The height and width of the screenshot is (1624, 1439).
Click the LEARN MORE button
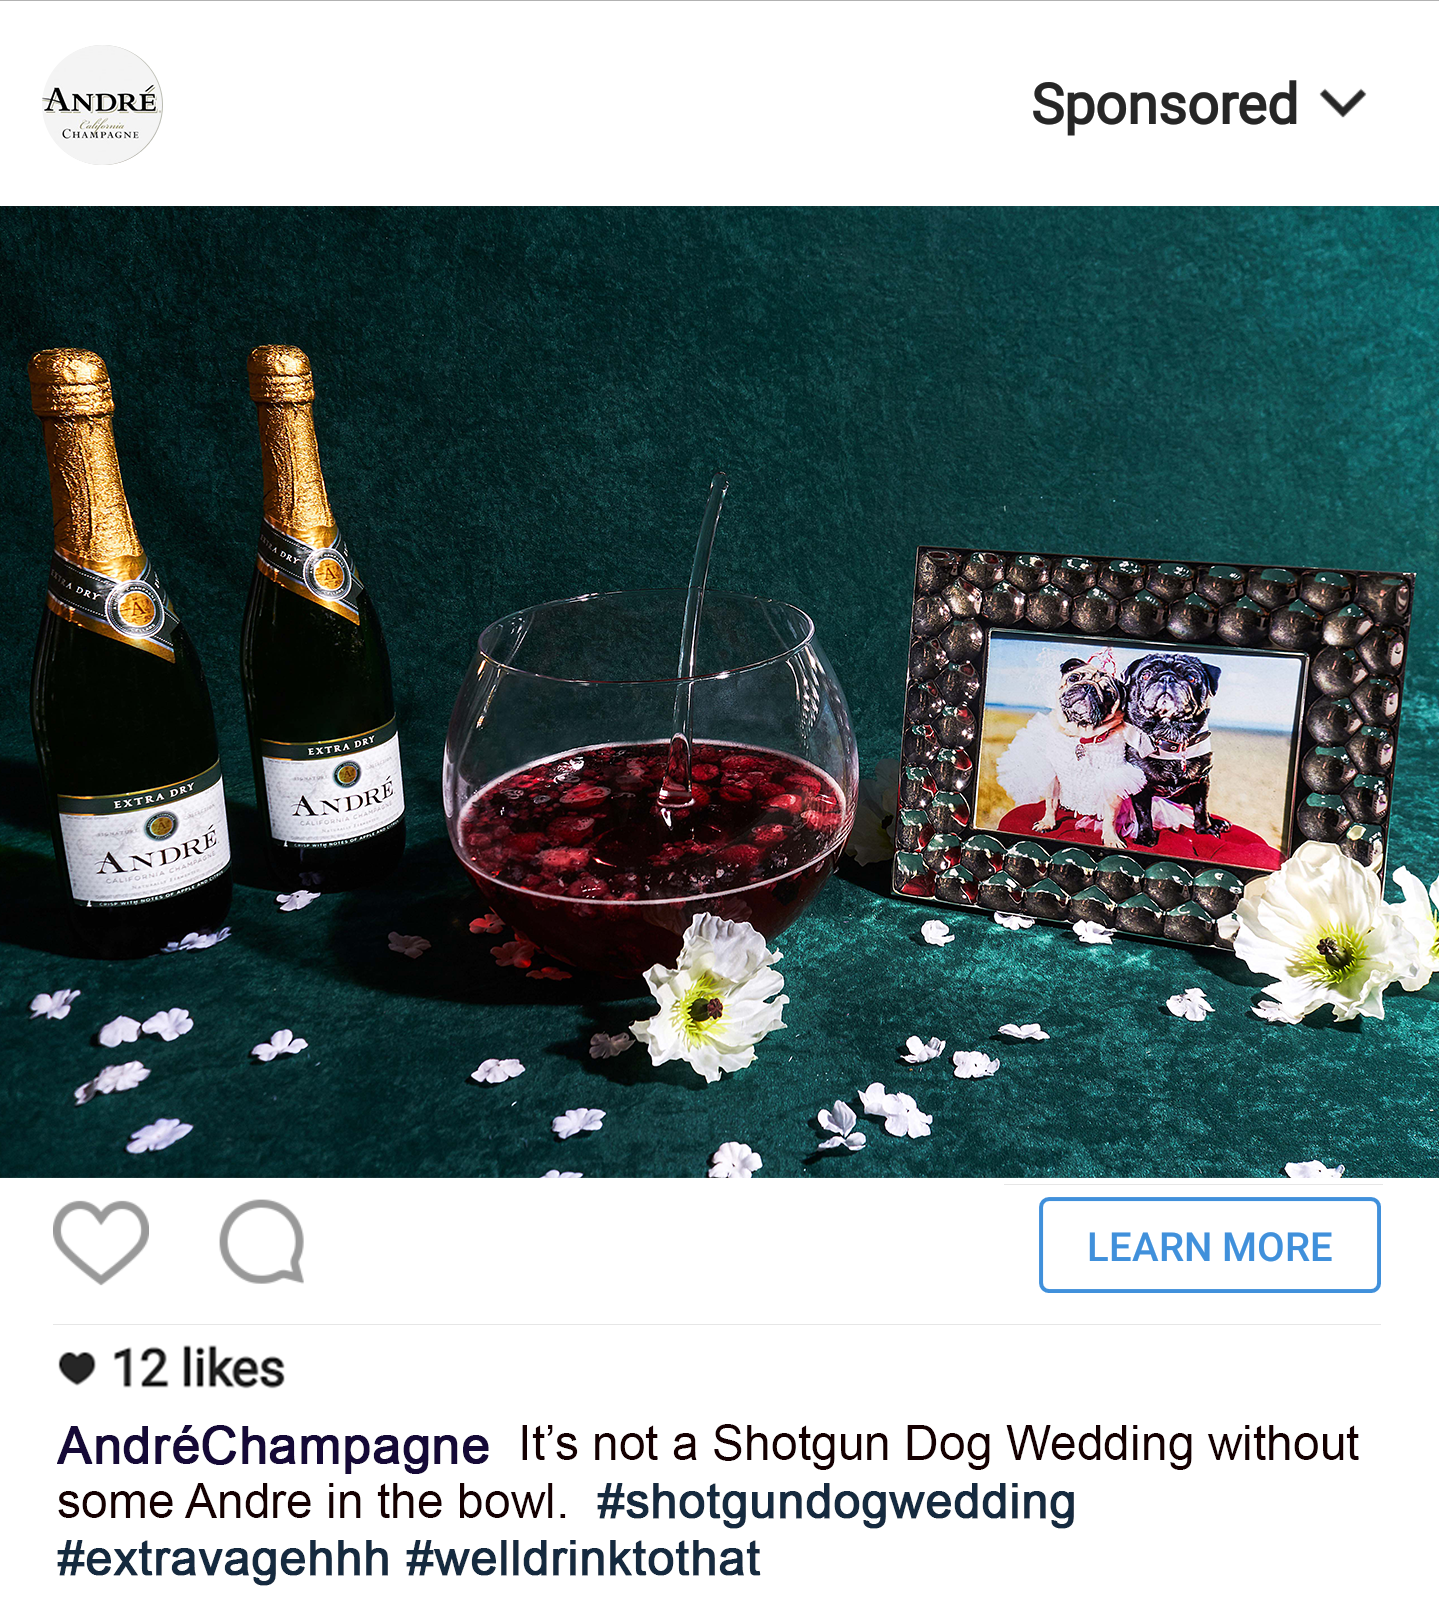click(x=1210, y=1245)
